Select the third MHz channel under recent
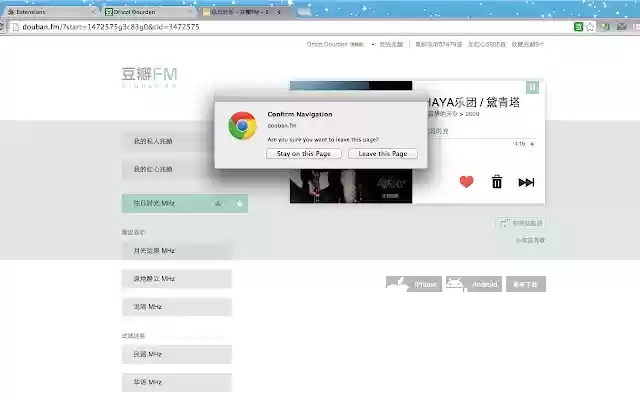640x400 pixels. click(x=176, y=307)
